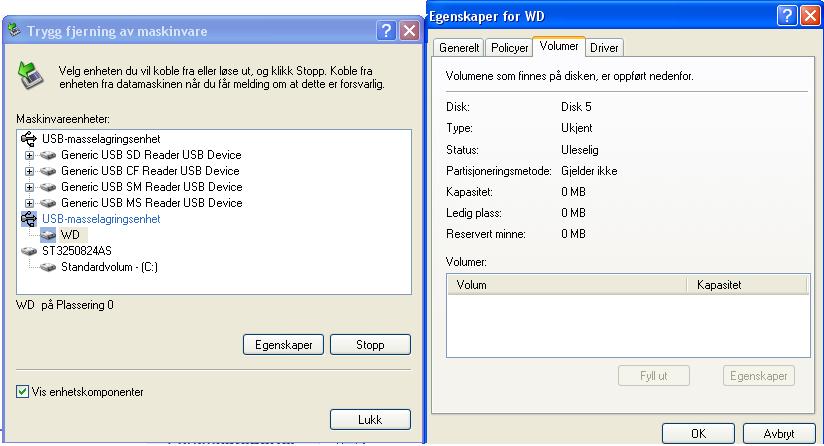
Task: Click the Generic USB MS Reader drive icon
Action: tap(48, 203)
